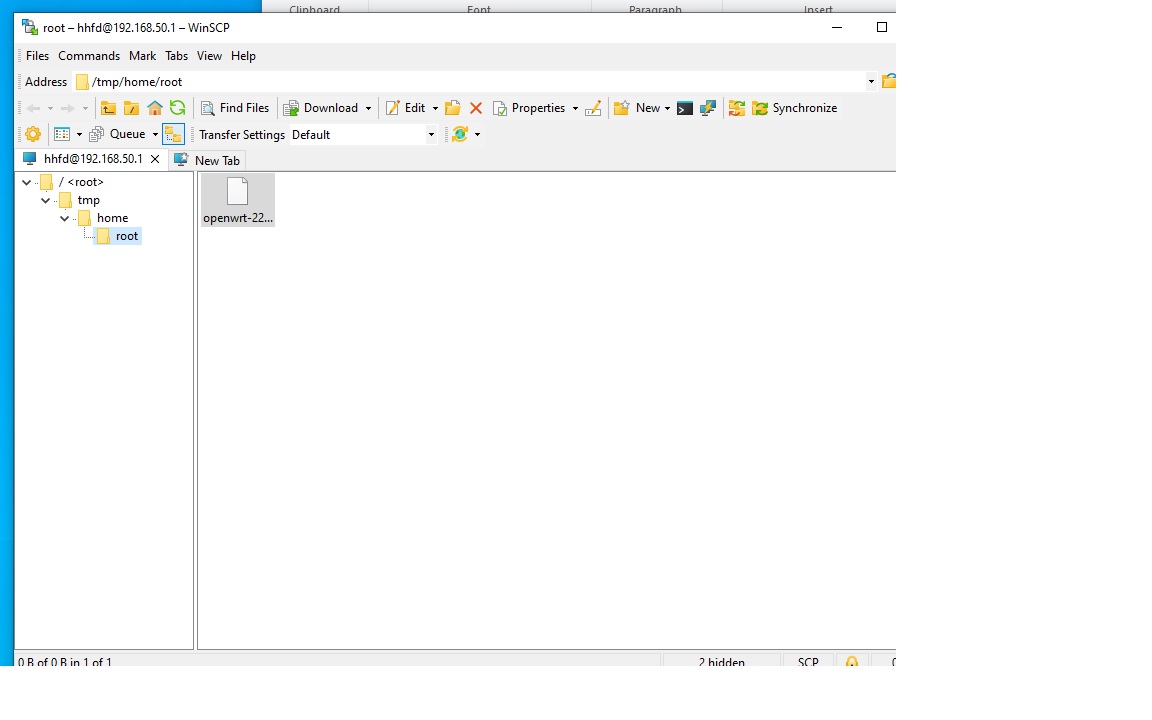The width and height of the screenshot is (1152, 720).
Task: Collapse the tmp folder in the tree
Action: click(45, 200)
